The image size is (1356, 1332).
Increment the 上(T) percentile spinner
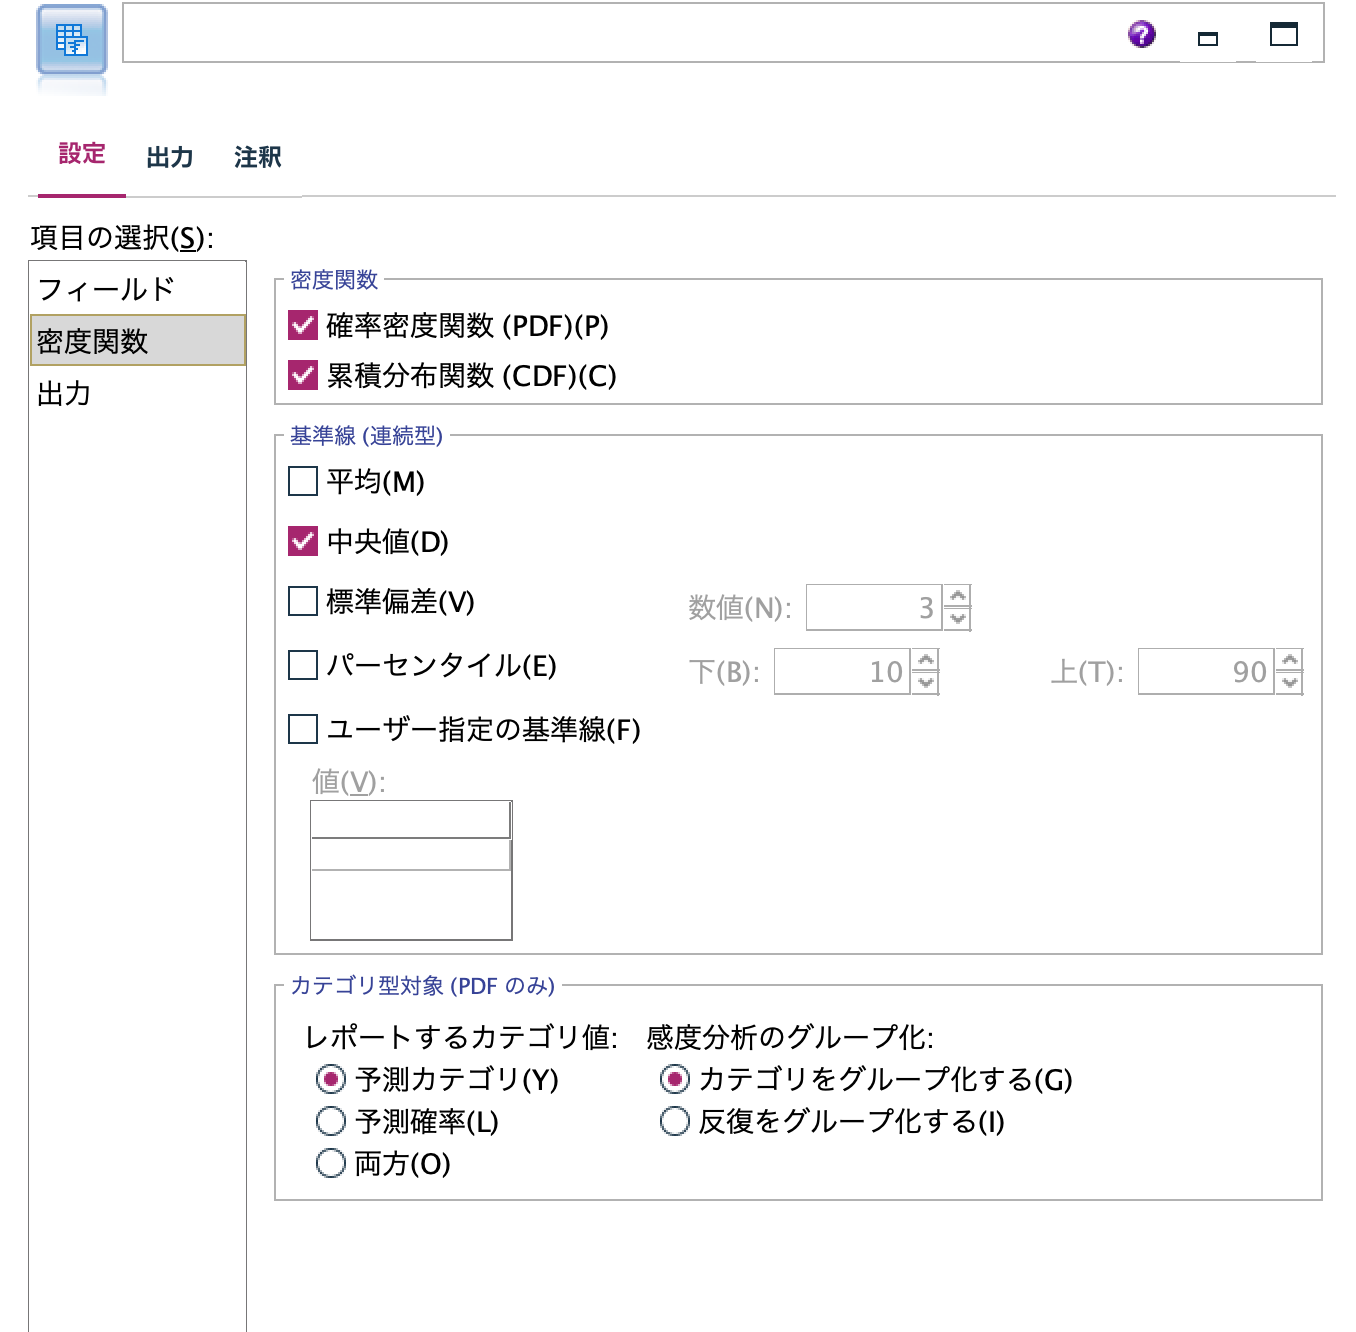1290,662
